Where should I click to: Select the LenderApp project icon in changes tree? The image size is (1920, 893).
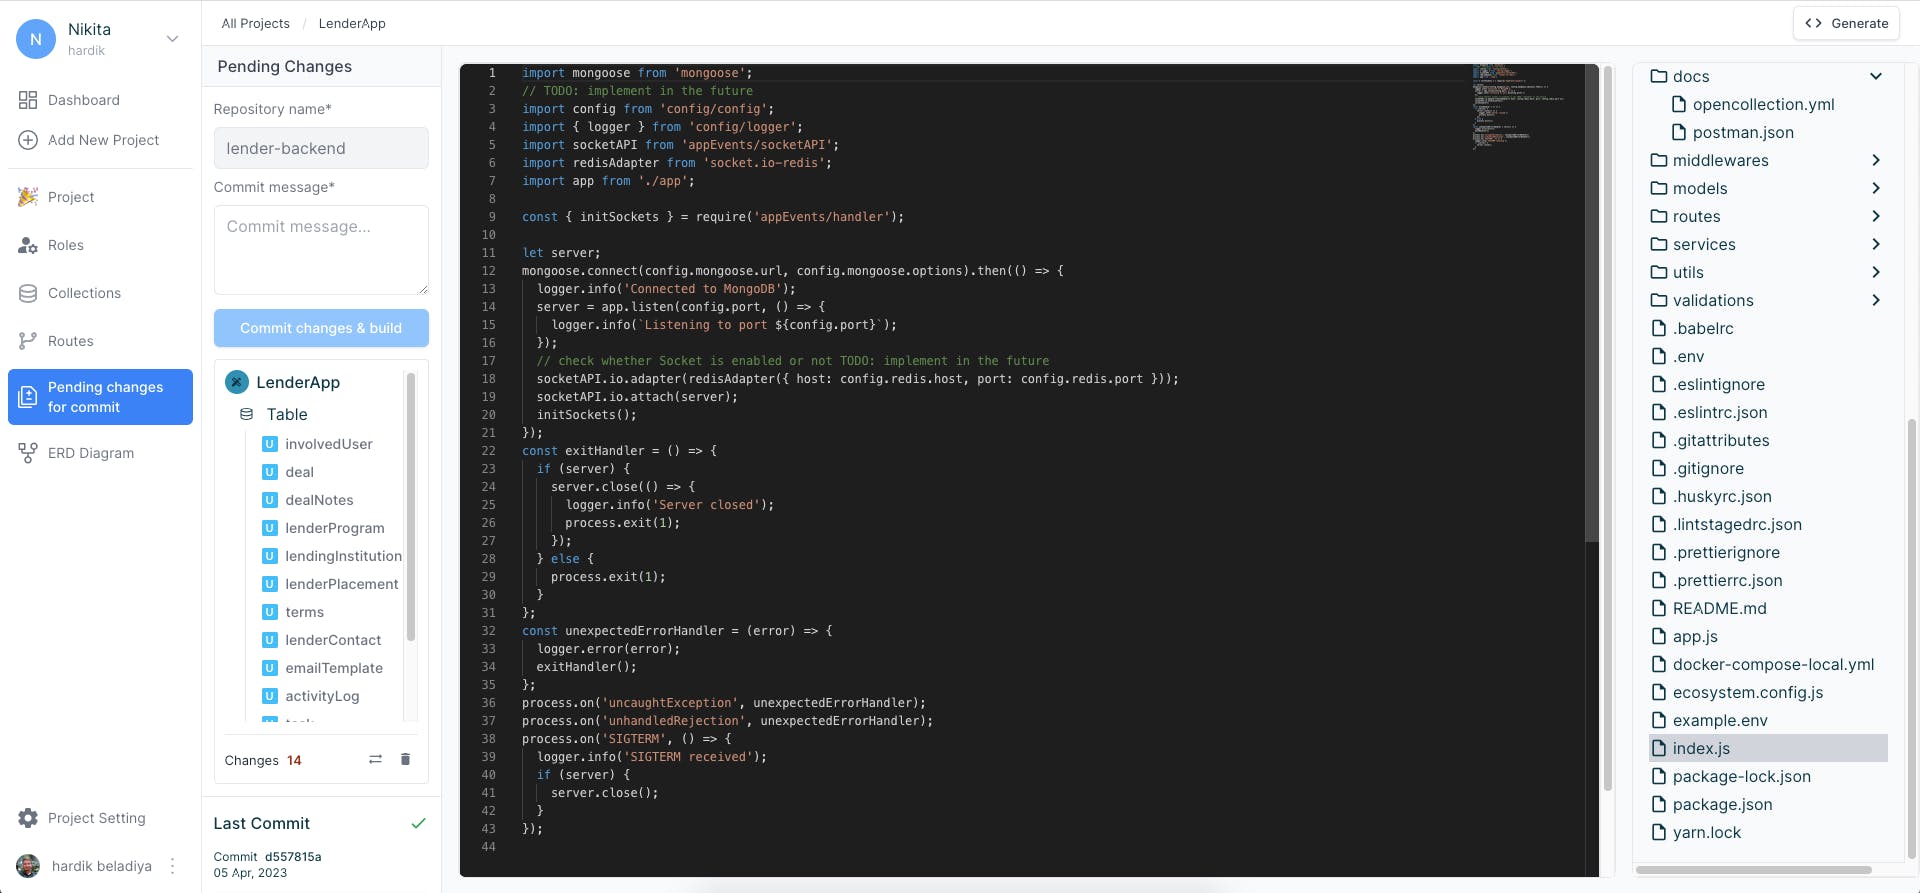[x=237, y=382]
